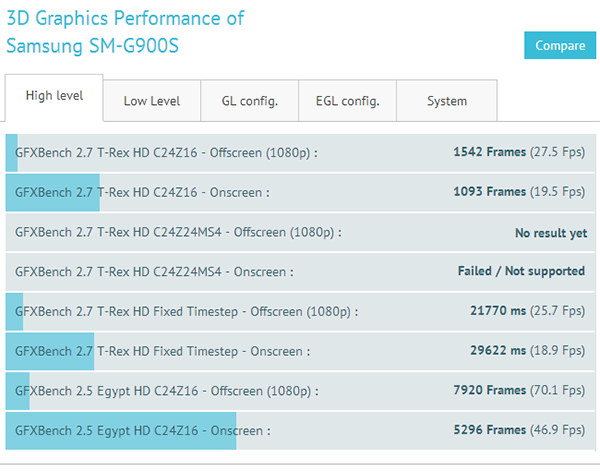Screen dimensions: 600x471
Task: Click the Failed / Not supported value
Action: 522,271
